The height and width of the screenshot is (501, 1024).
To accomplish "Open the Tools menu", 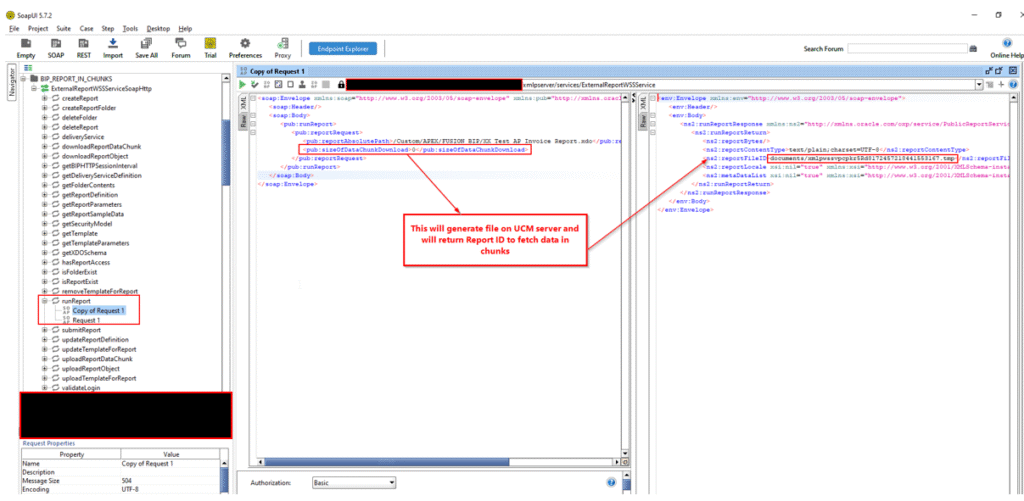I will tap(130, 29).
